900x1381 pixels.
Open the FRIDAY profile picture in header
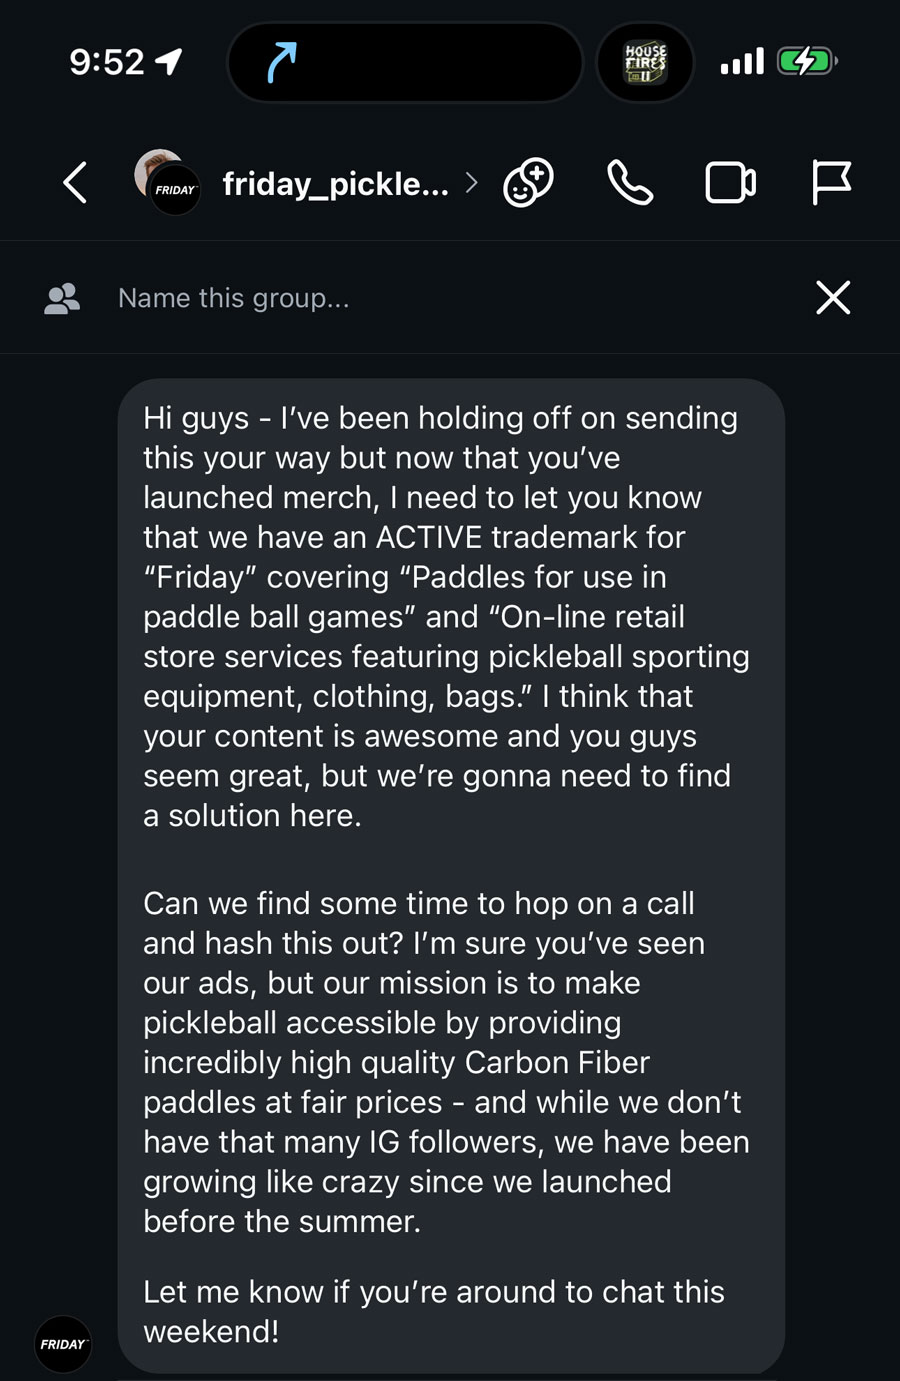pos(167,181)
